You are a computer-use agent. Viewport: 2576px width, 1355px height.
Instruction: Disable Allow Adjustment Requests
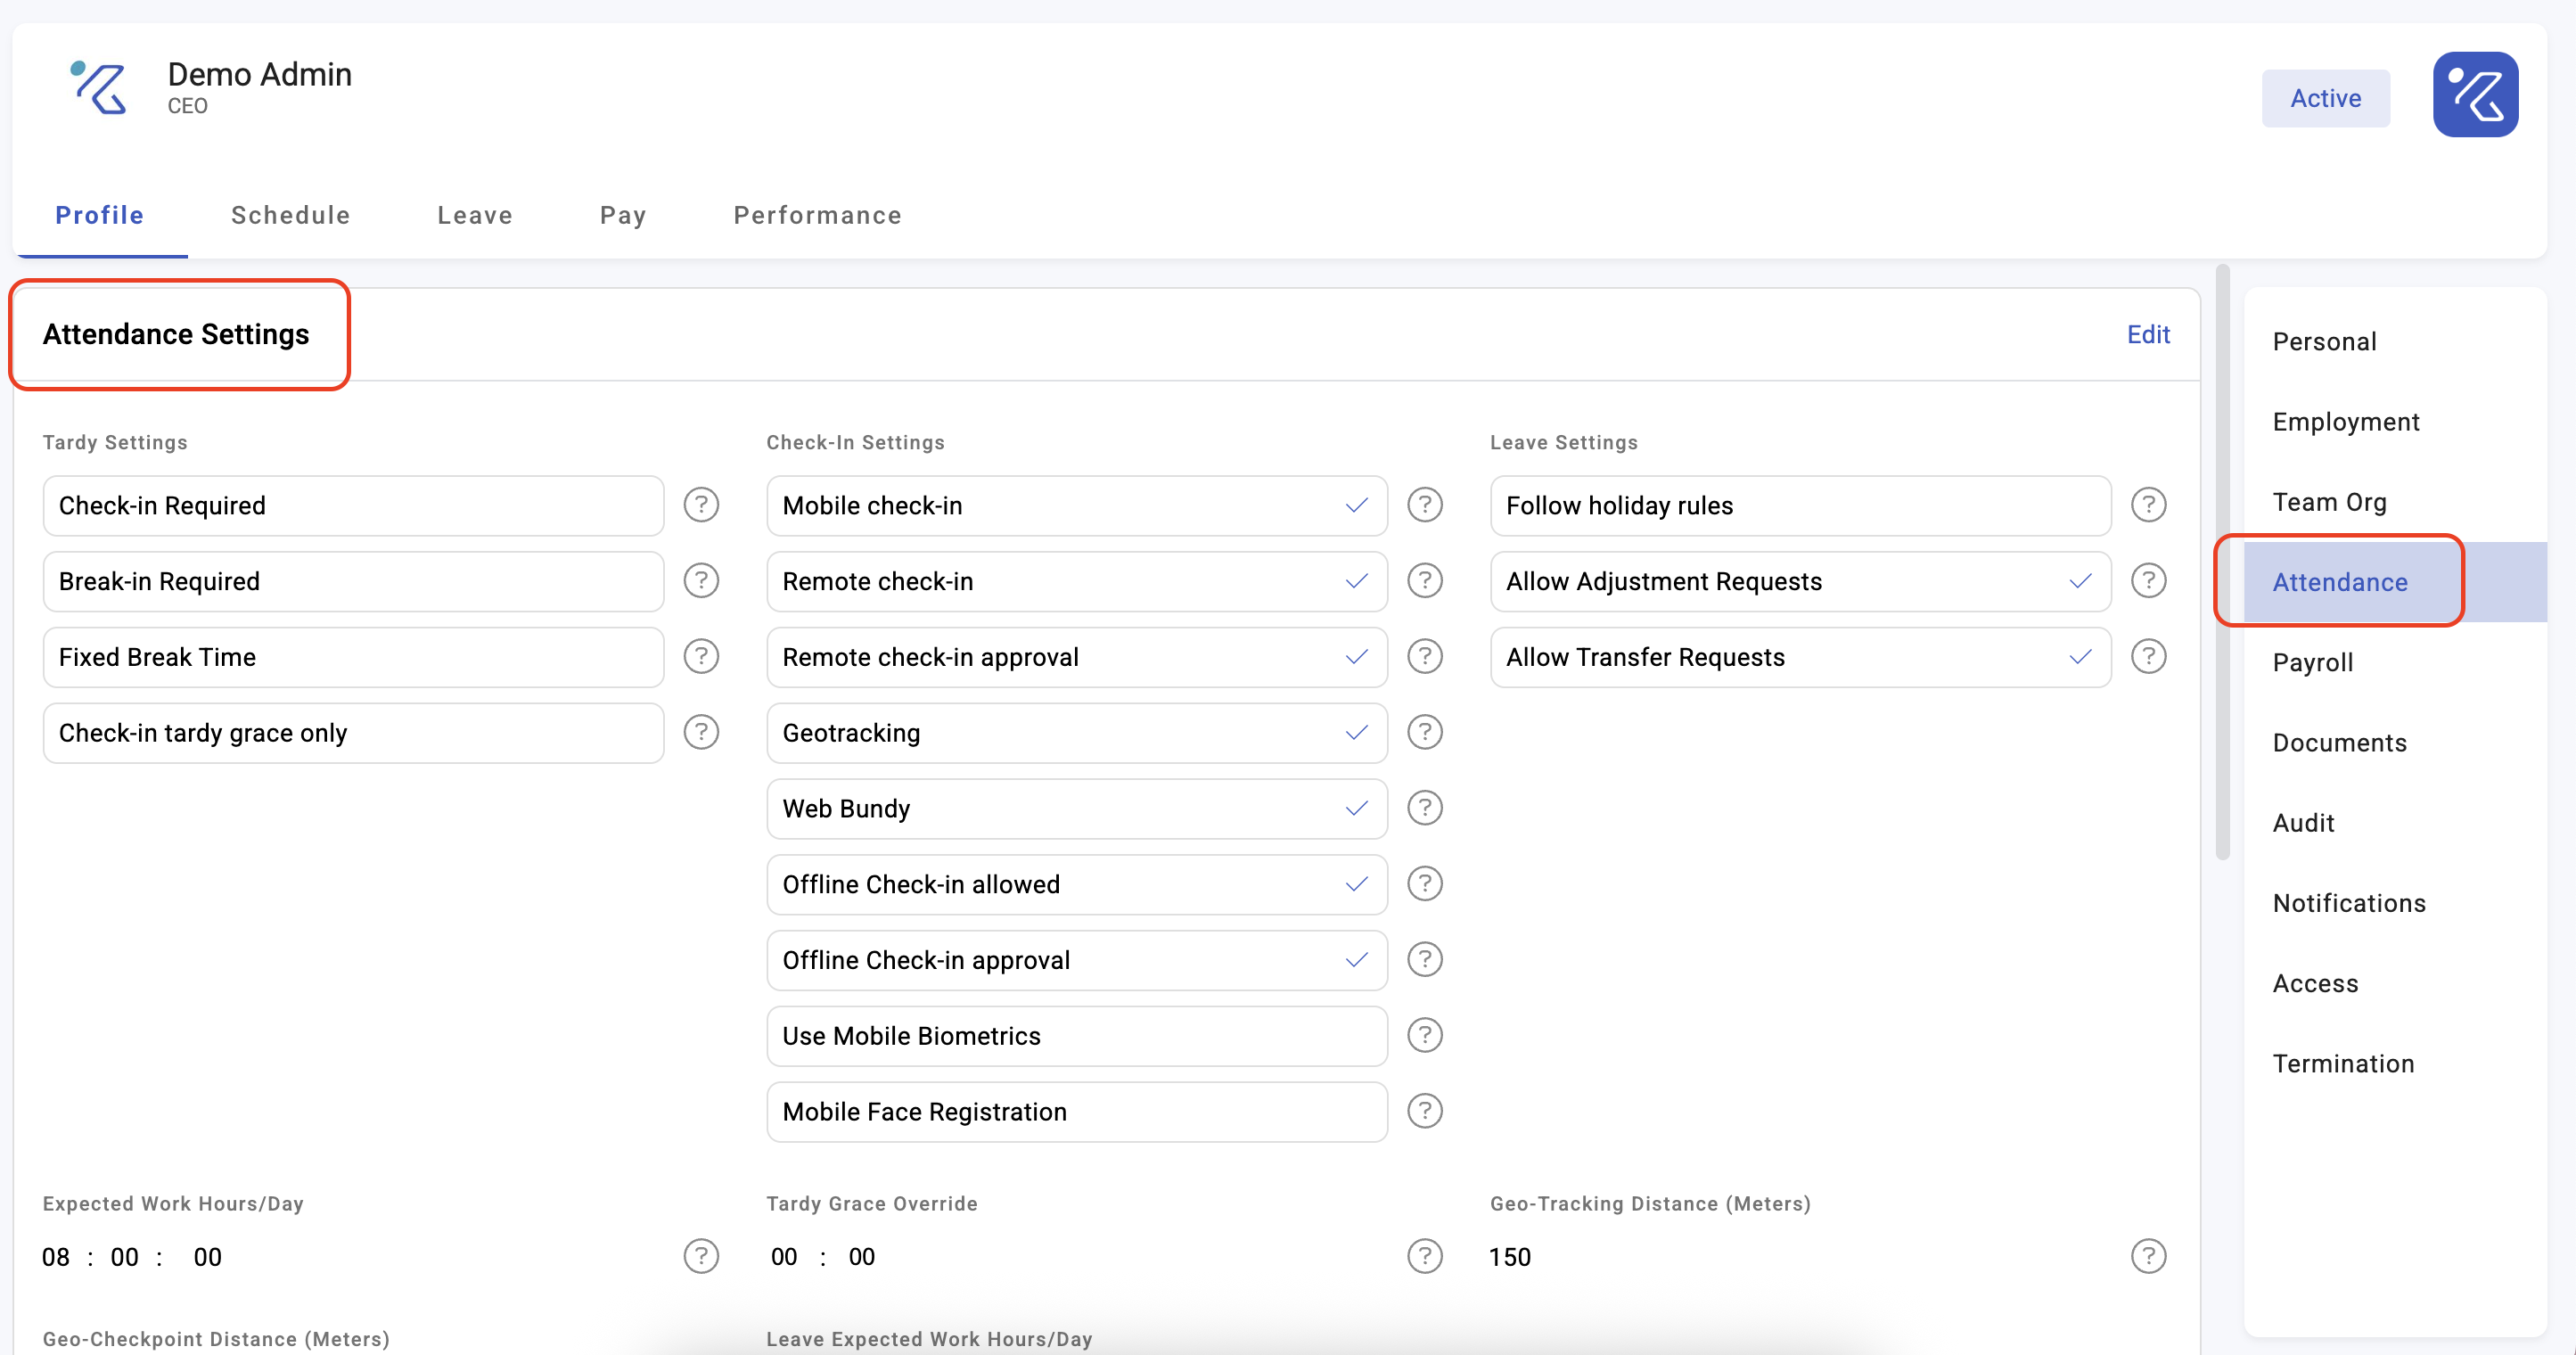1801,582
